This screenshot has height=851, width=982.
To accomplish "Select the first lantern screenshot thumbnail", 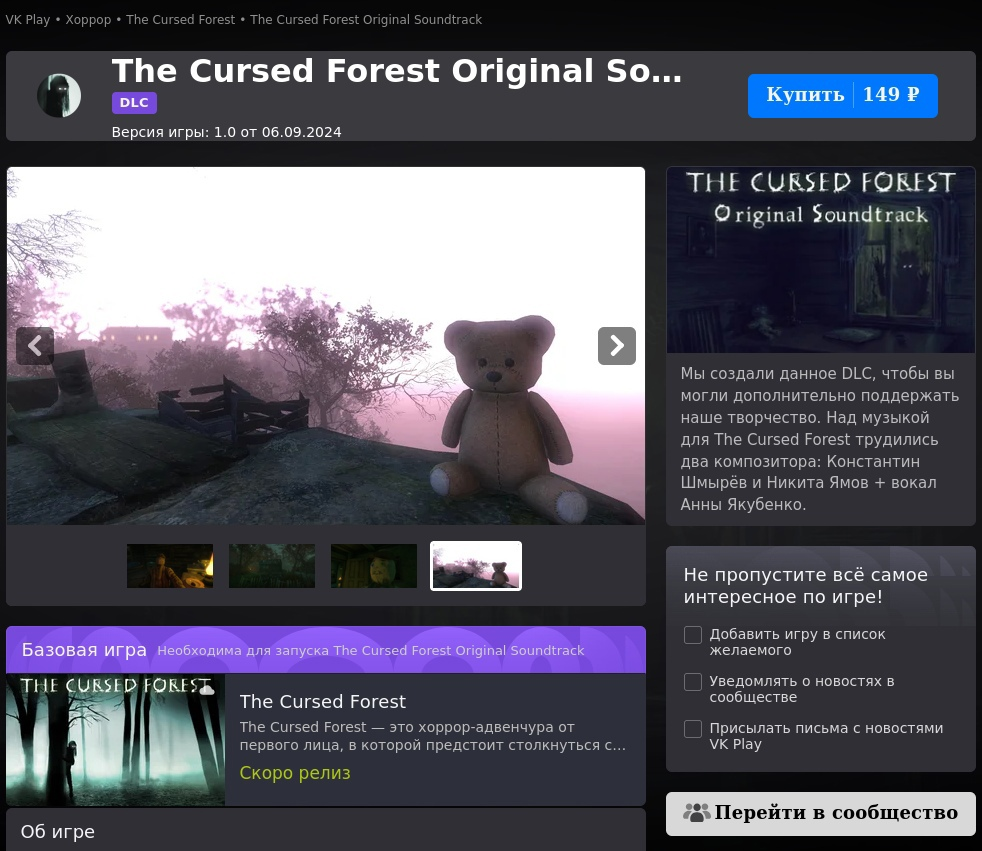I will (x=169, y=566).
